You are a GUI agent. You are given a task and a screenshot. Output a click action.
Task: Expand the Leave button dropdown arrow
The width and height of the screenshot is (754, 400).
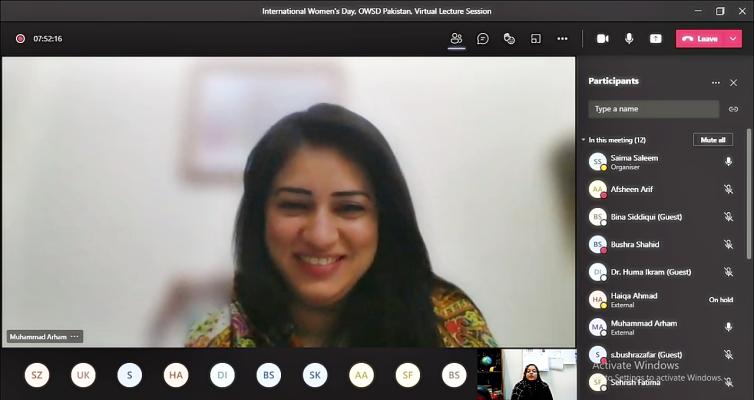(734, 38)
